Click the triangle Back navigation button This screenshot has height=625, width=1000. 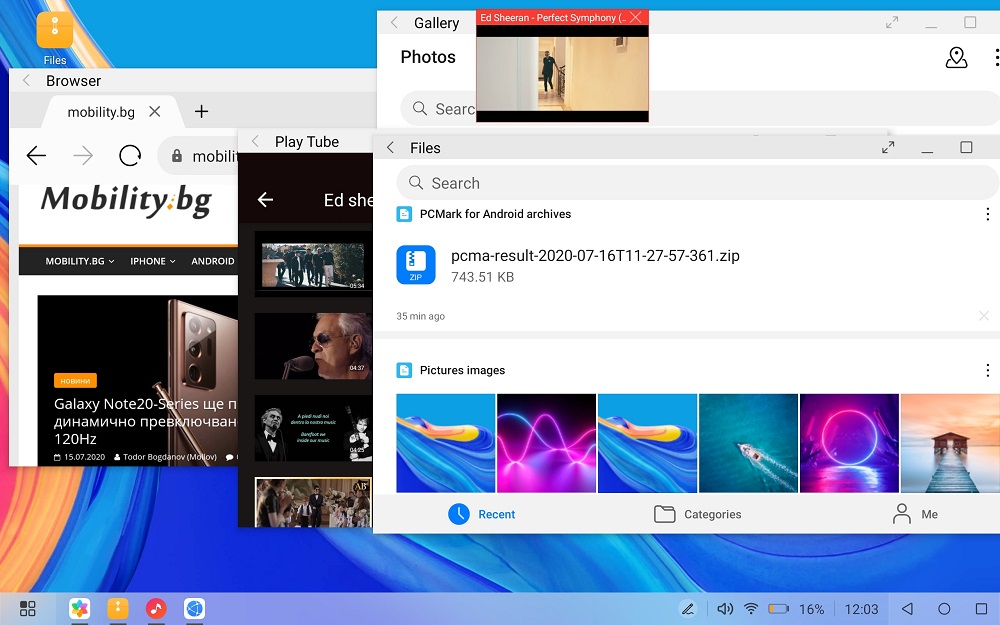(x=907, y=609)
